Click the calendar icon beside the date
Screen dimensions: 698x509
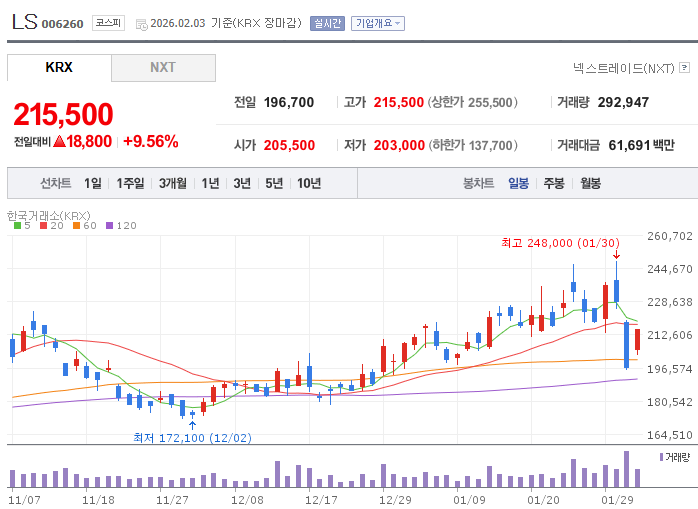click(142, 25)
